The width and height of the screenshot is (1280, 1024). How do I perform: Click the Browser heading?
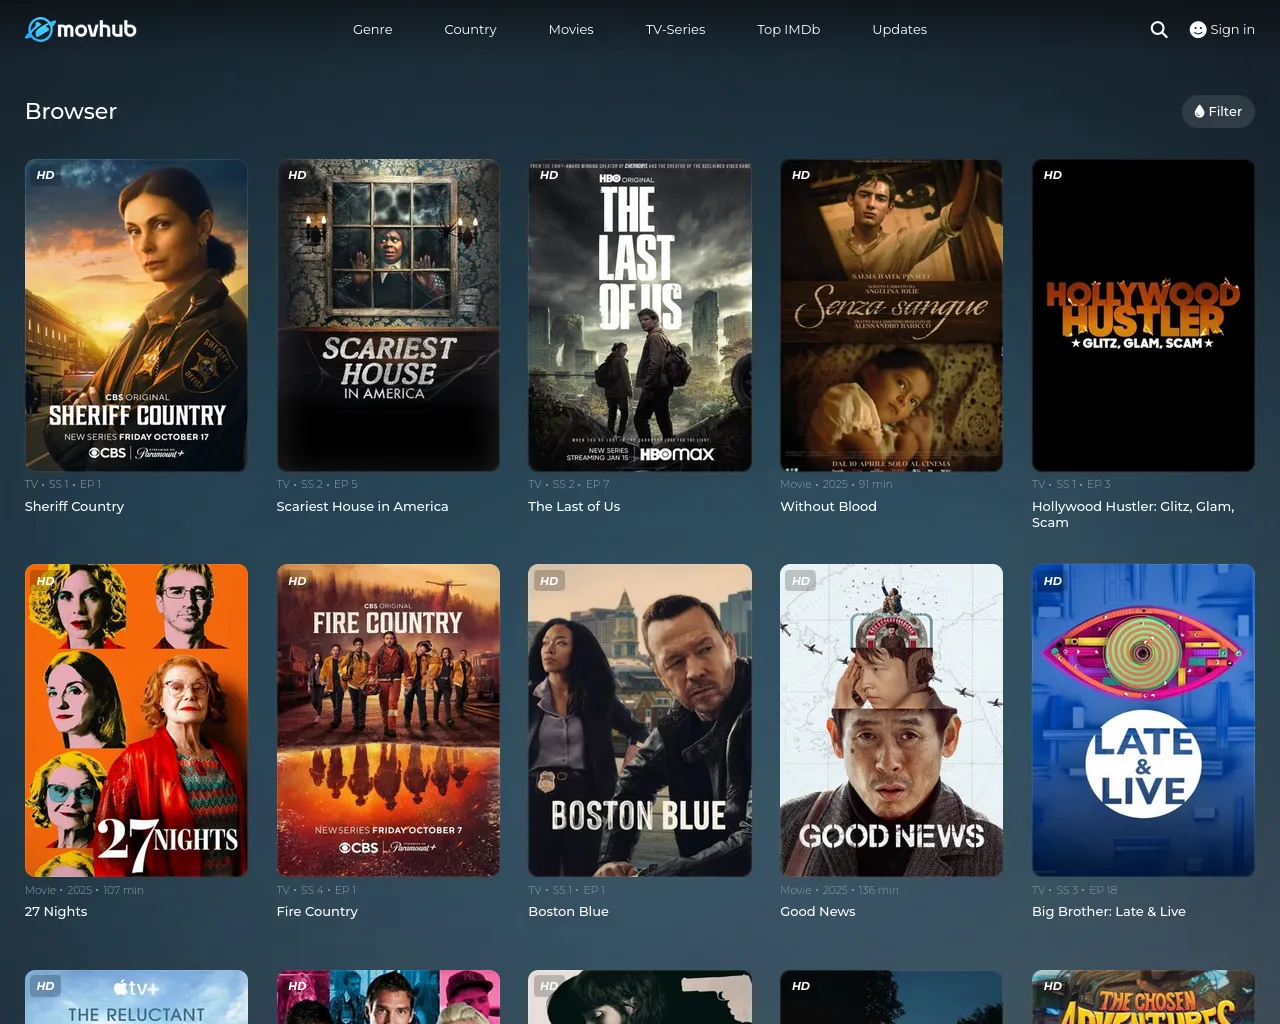pos(71,111)
